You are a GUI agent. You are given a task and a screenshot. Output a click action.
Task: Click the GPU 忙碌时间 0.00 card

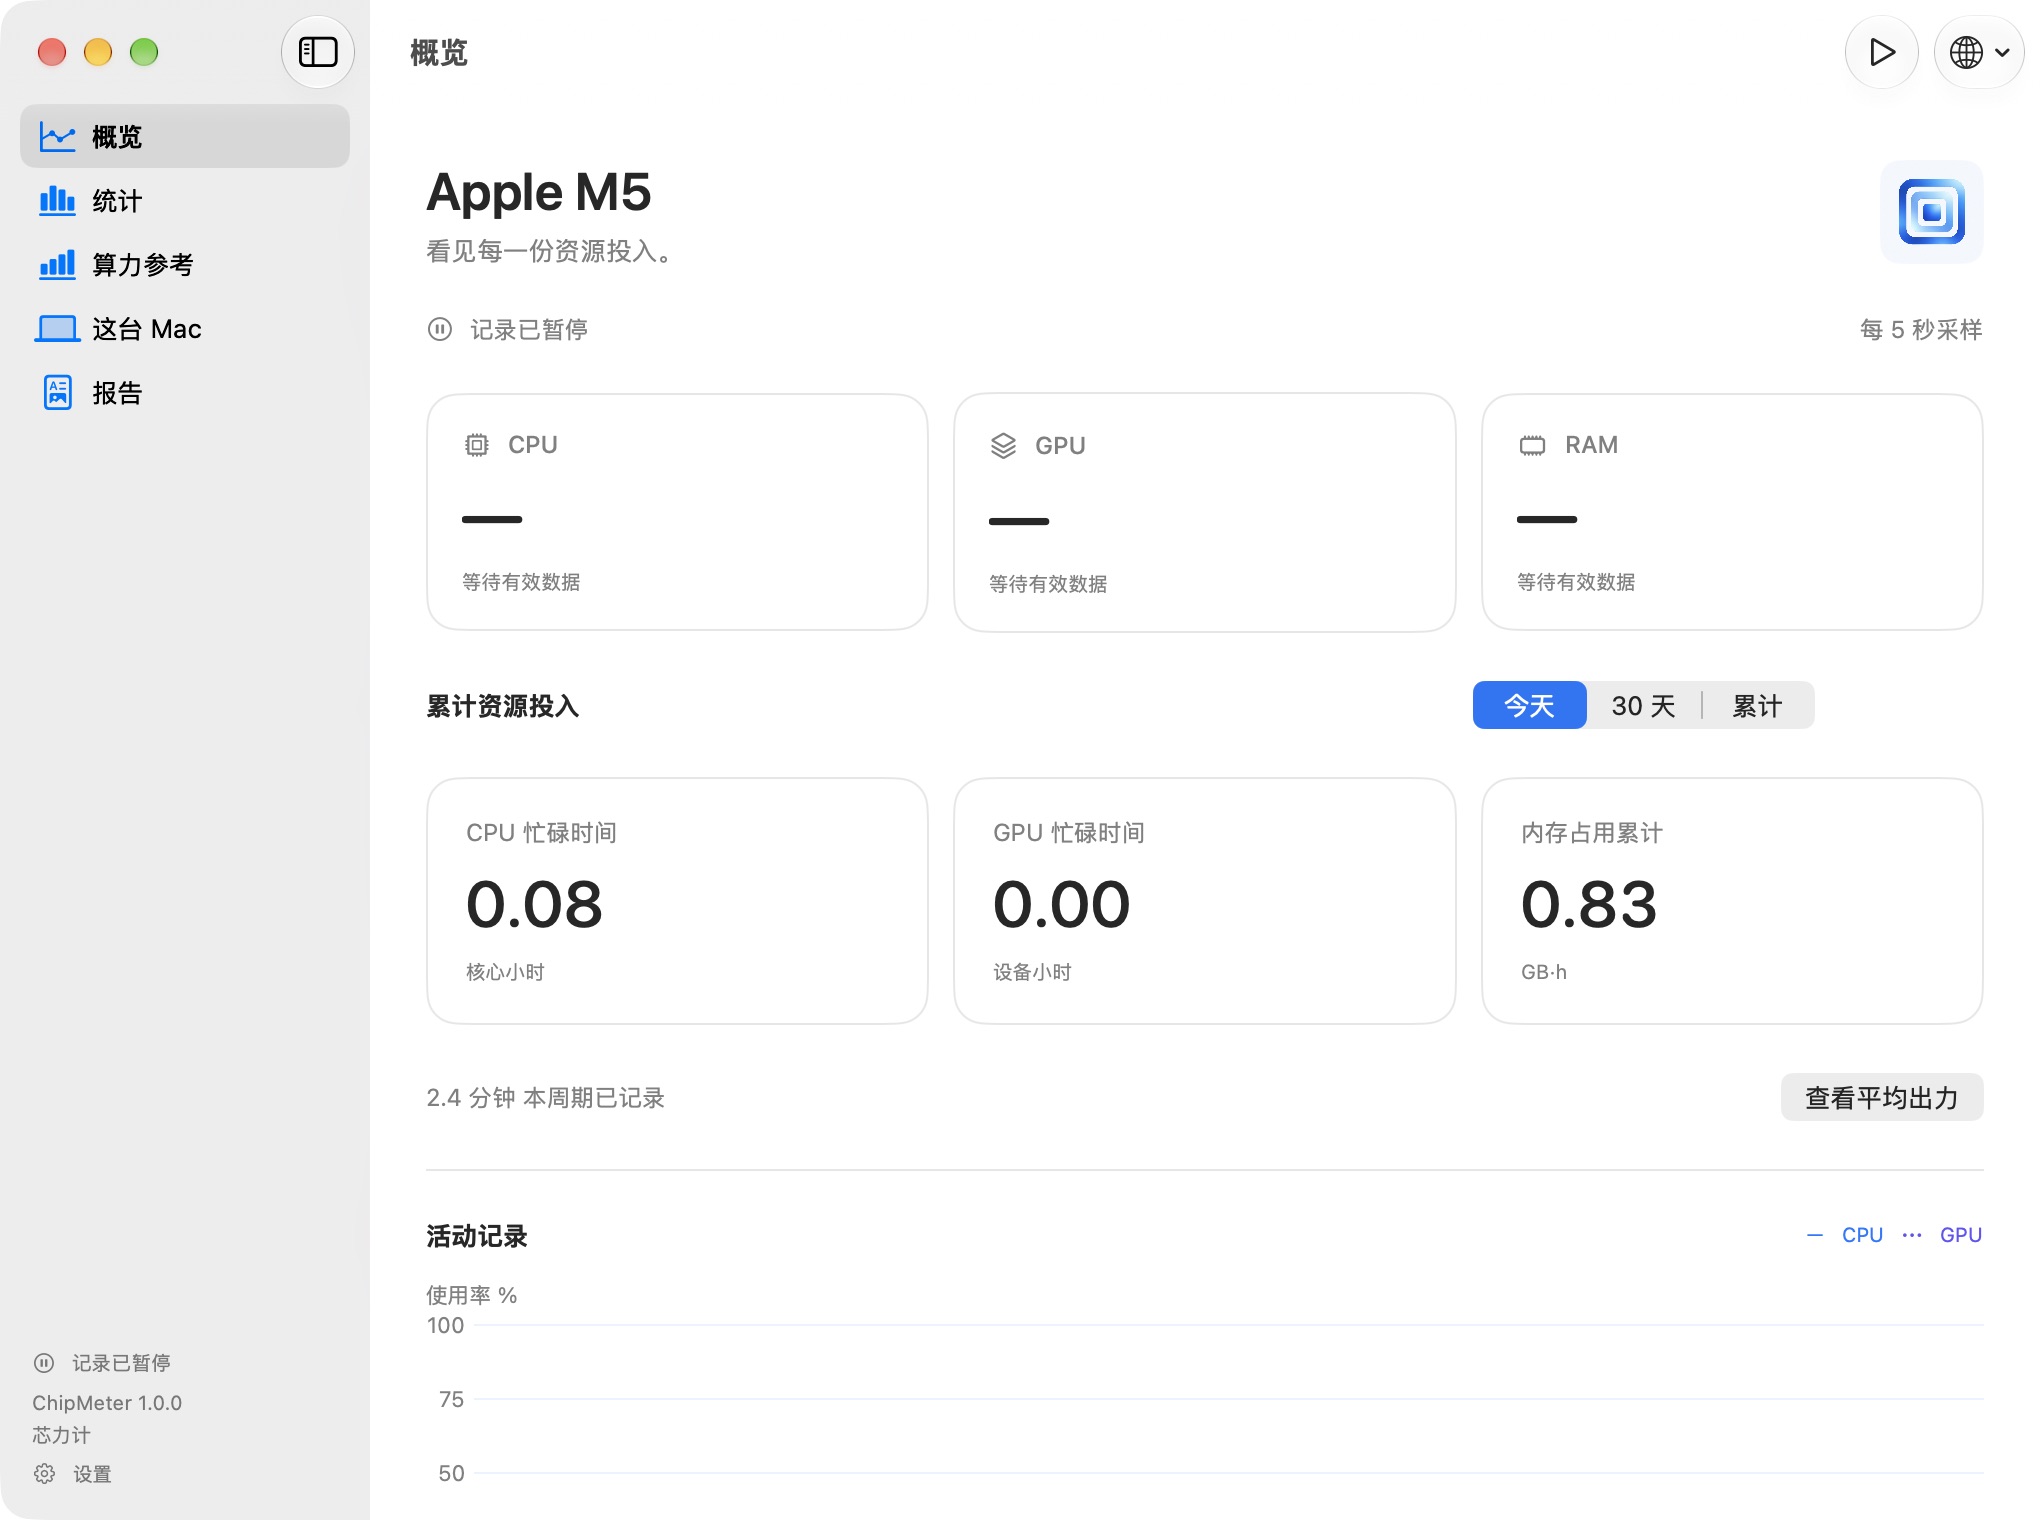[x=1204, y=901]
